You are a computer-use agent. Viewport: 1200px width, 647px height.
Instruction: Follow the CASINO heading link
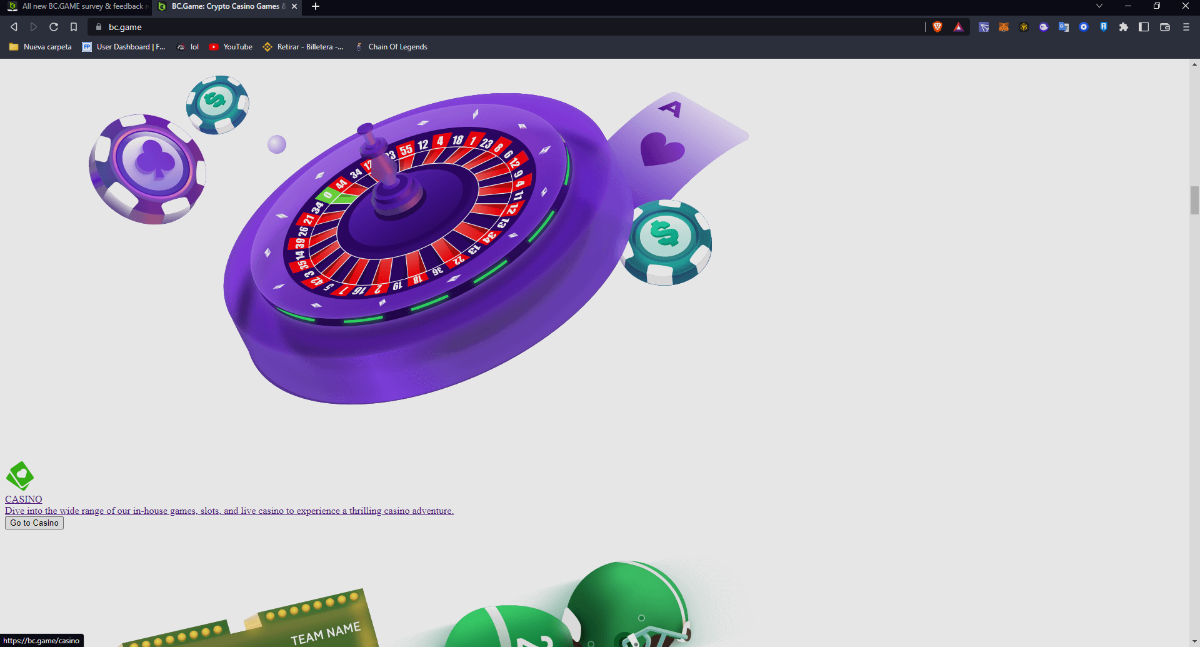23,499
